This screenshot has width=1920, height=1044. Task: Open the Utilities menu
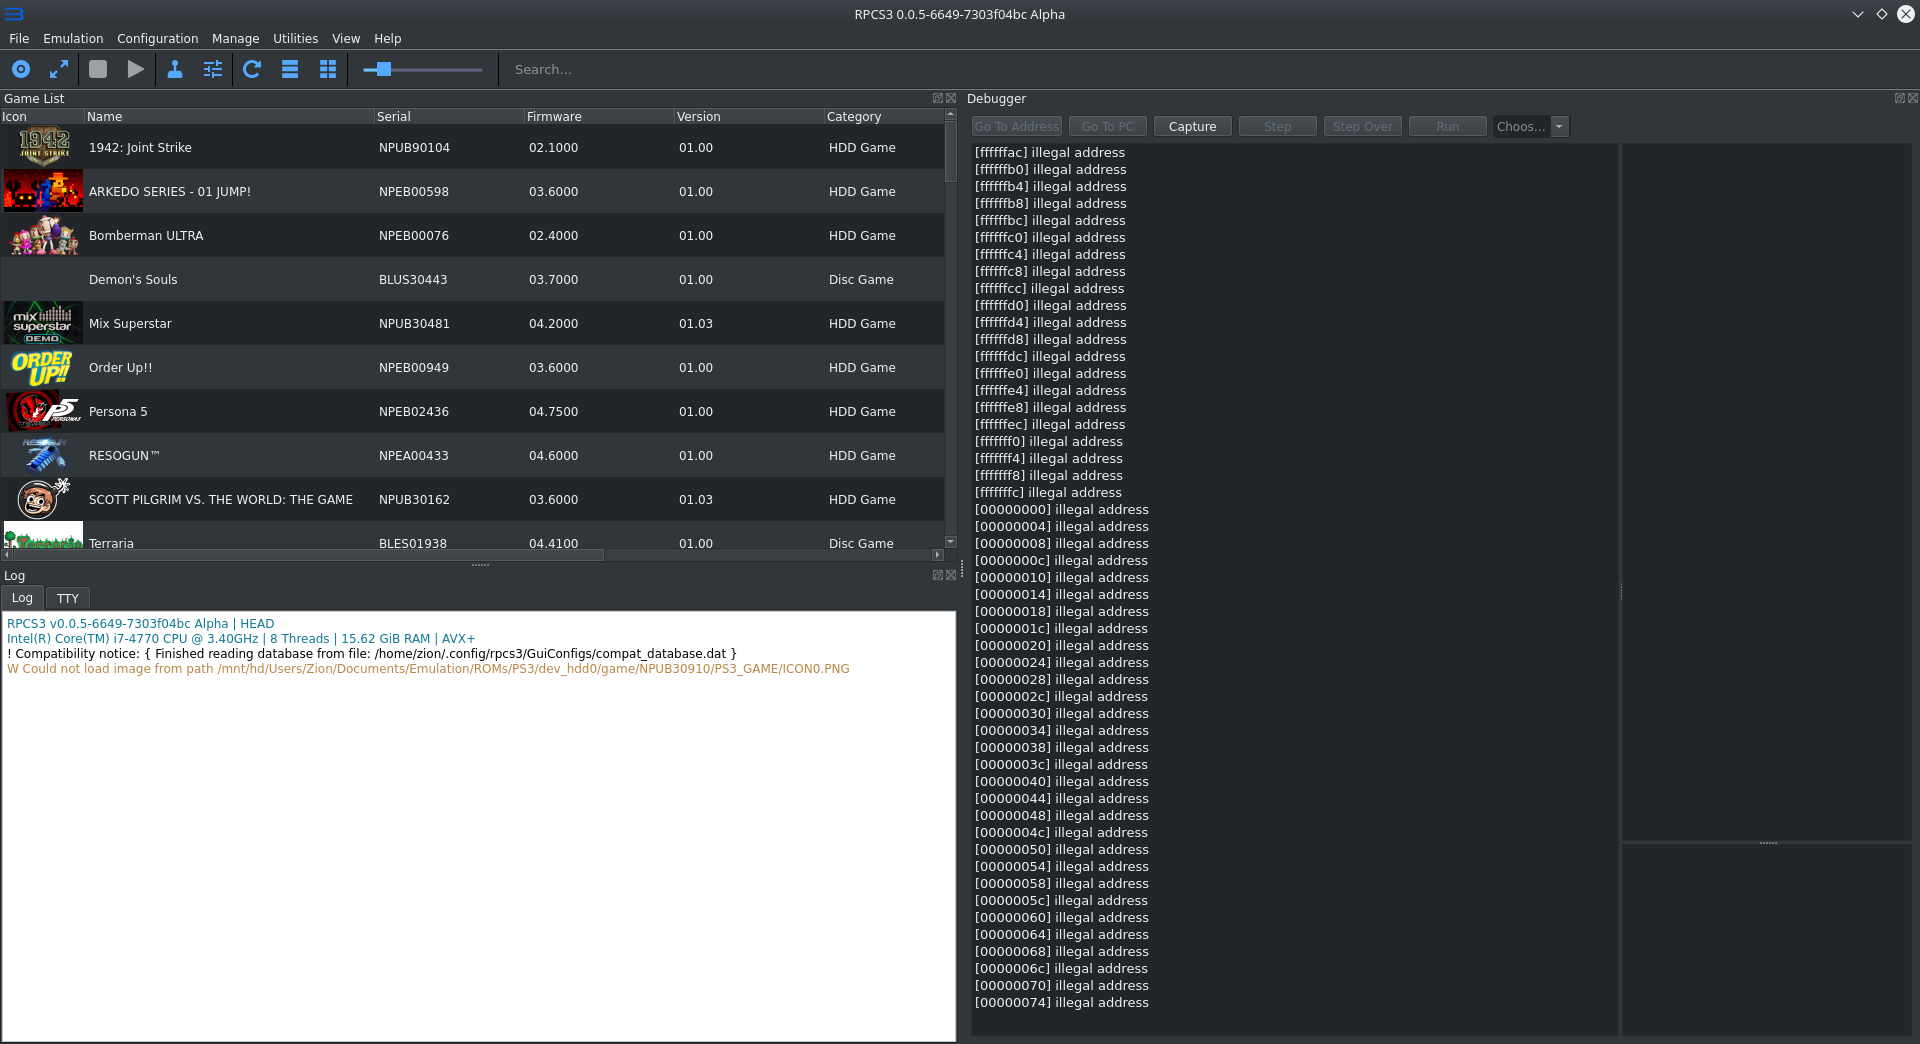click(294, 38)
